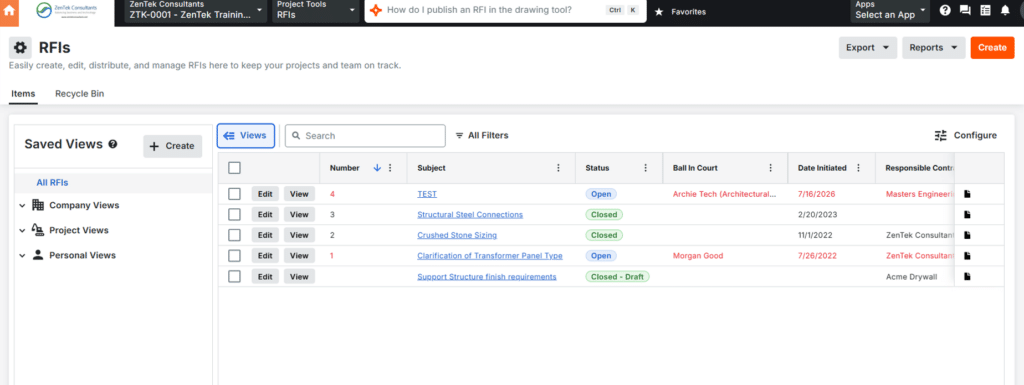Click the AI assist sparkle icon
This screenshot has height=385, width=1024.
pos(376,10)
